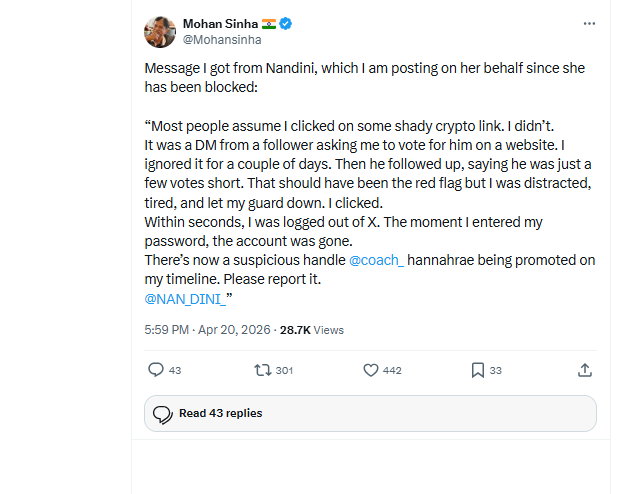Open the @coach_ mention link
The width and height of the screenshot is (631, 494).
pos(377,260)
